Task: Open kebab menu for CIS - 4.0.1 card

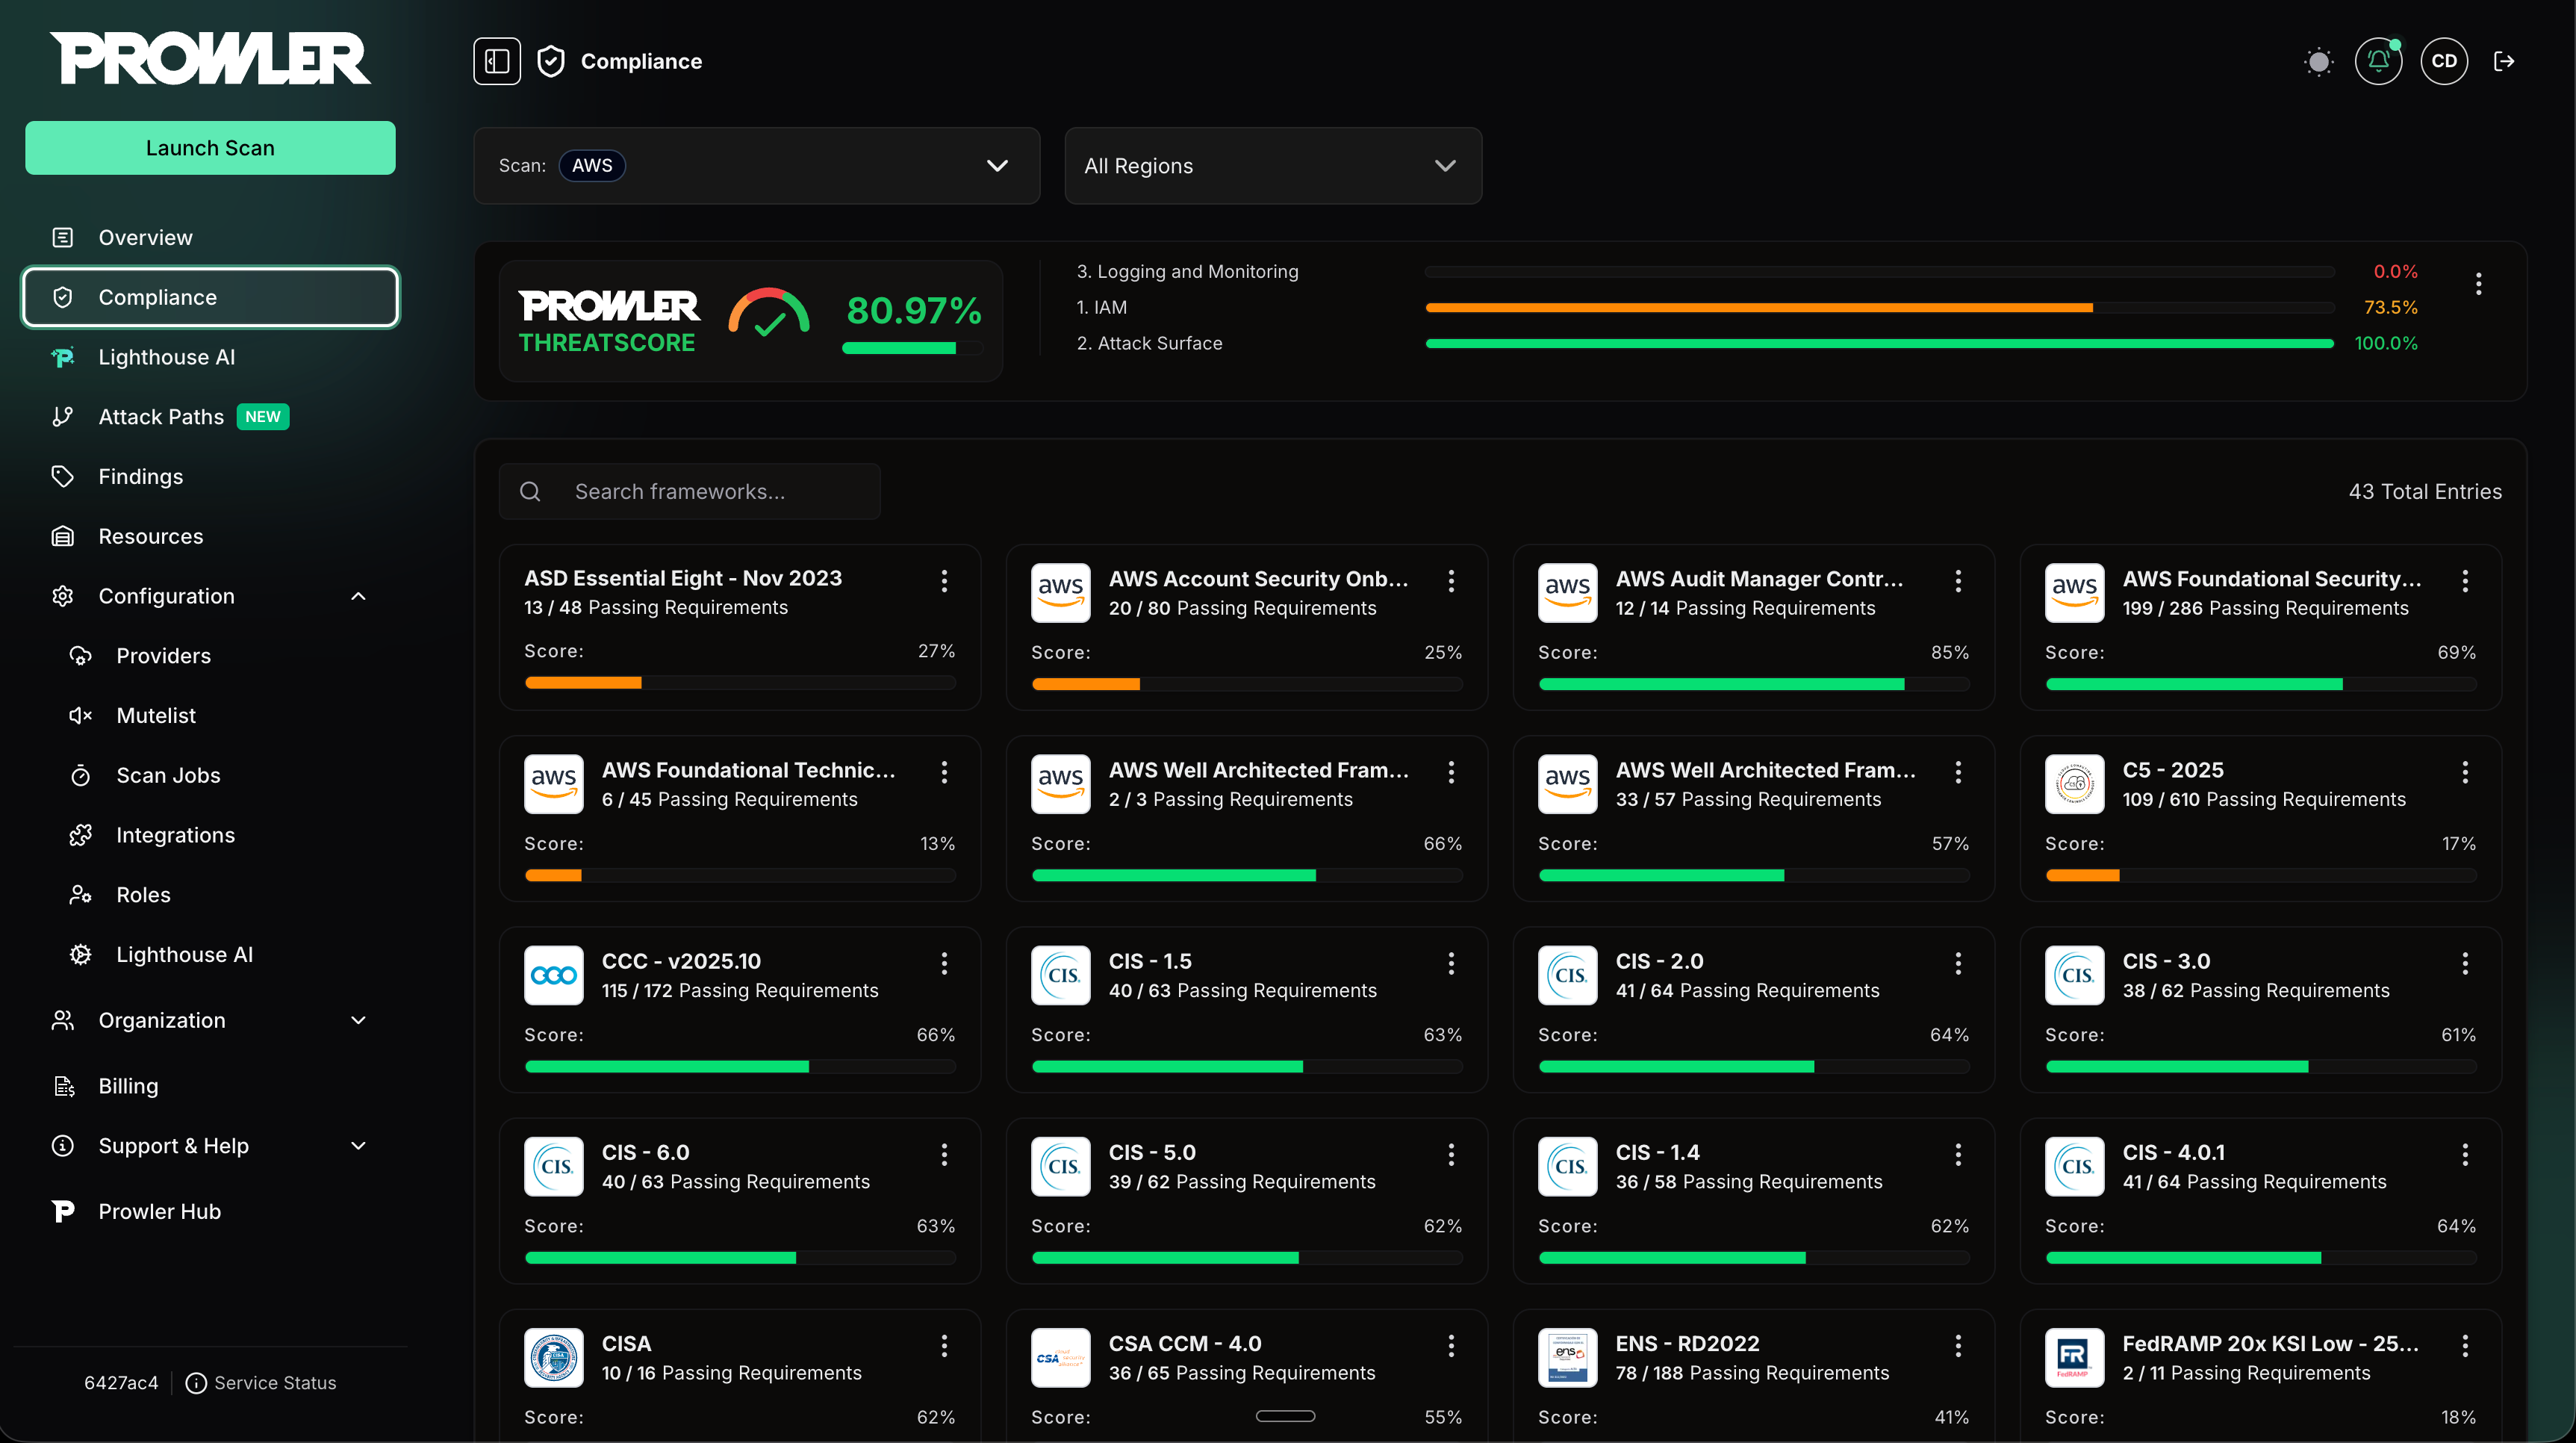Action: [2465, 1155]
